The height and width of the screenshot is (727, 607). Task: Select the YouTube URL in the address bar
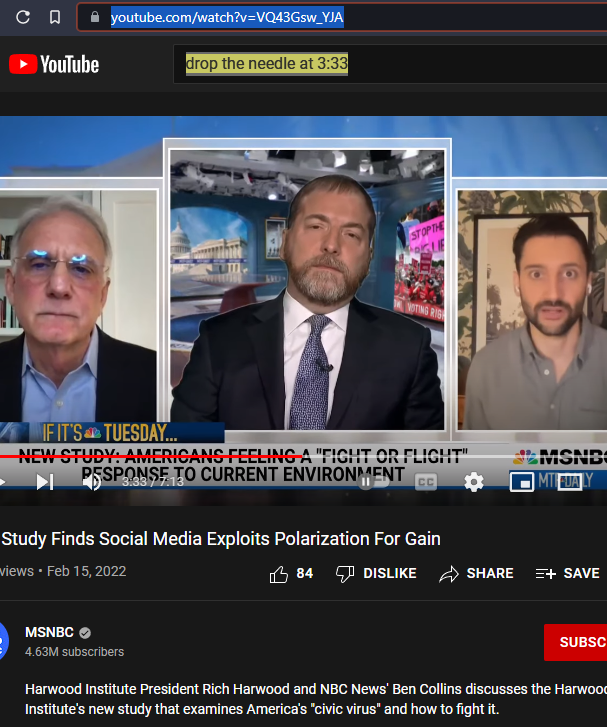pyautogui.click(x=227, y=18)
